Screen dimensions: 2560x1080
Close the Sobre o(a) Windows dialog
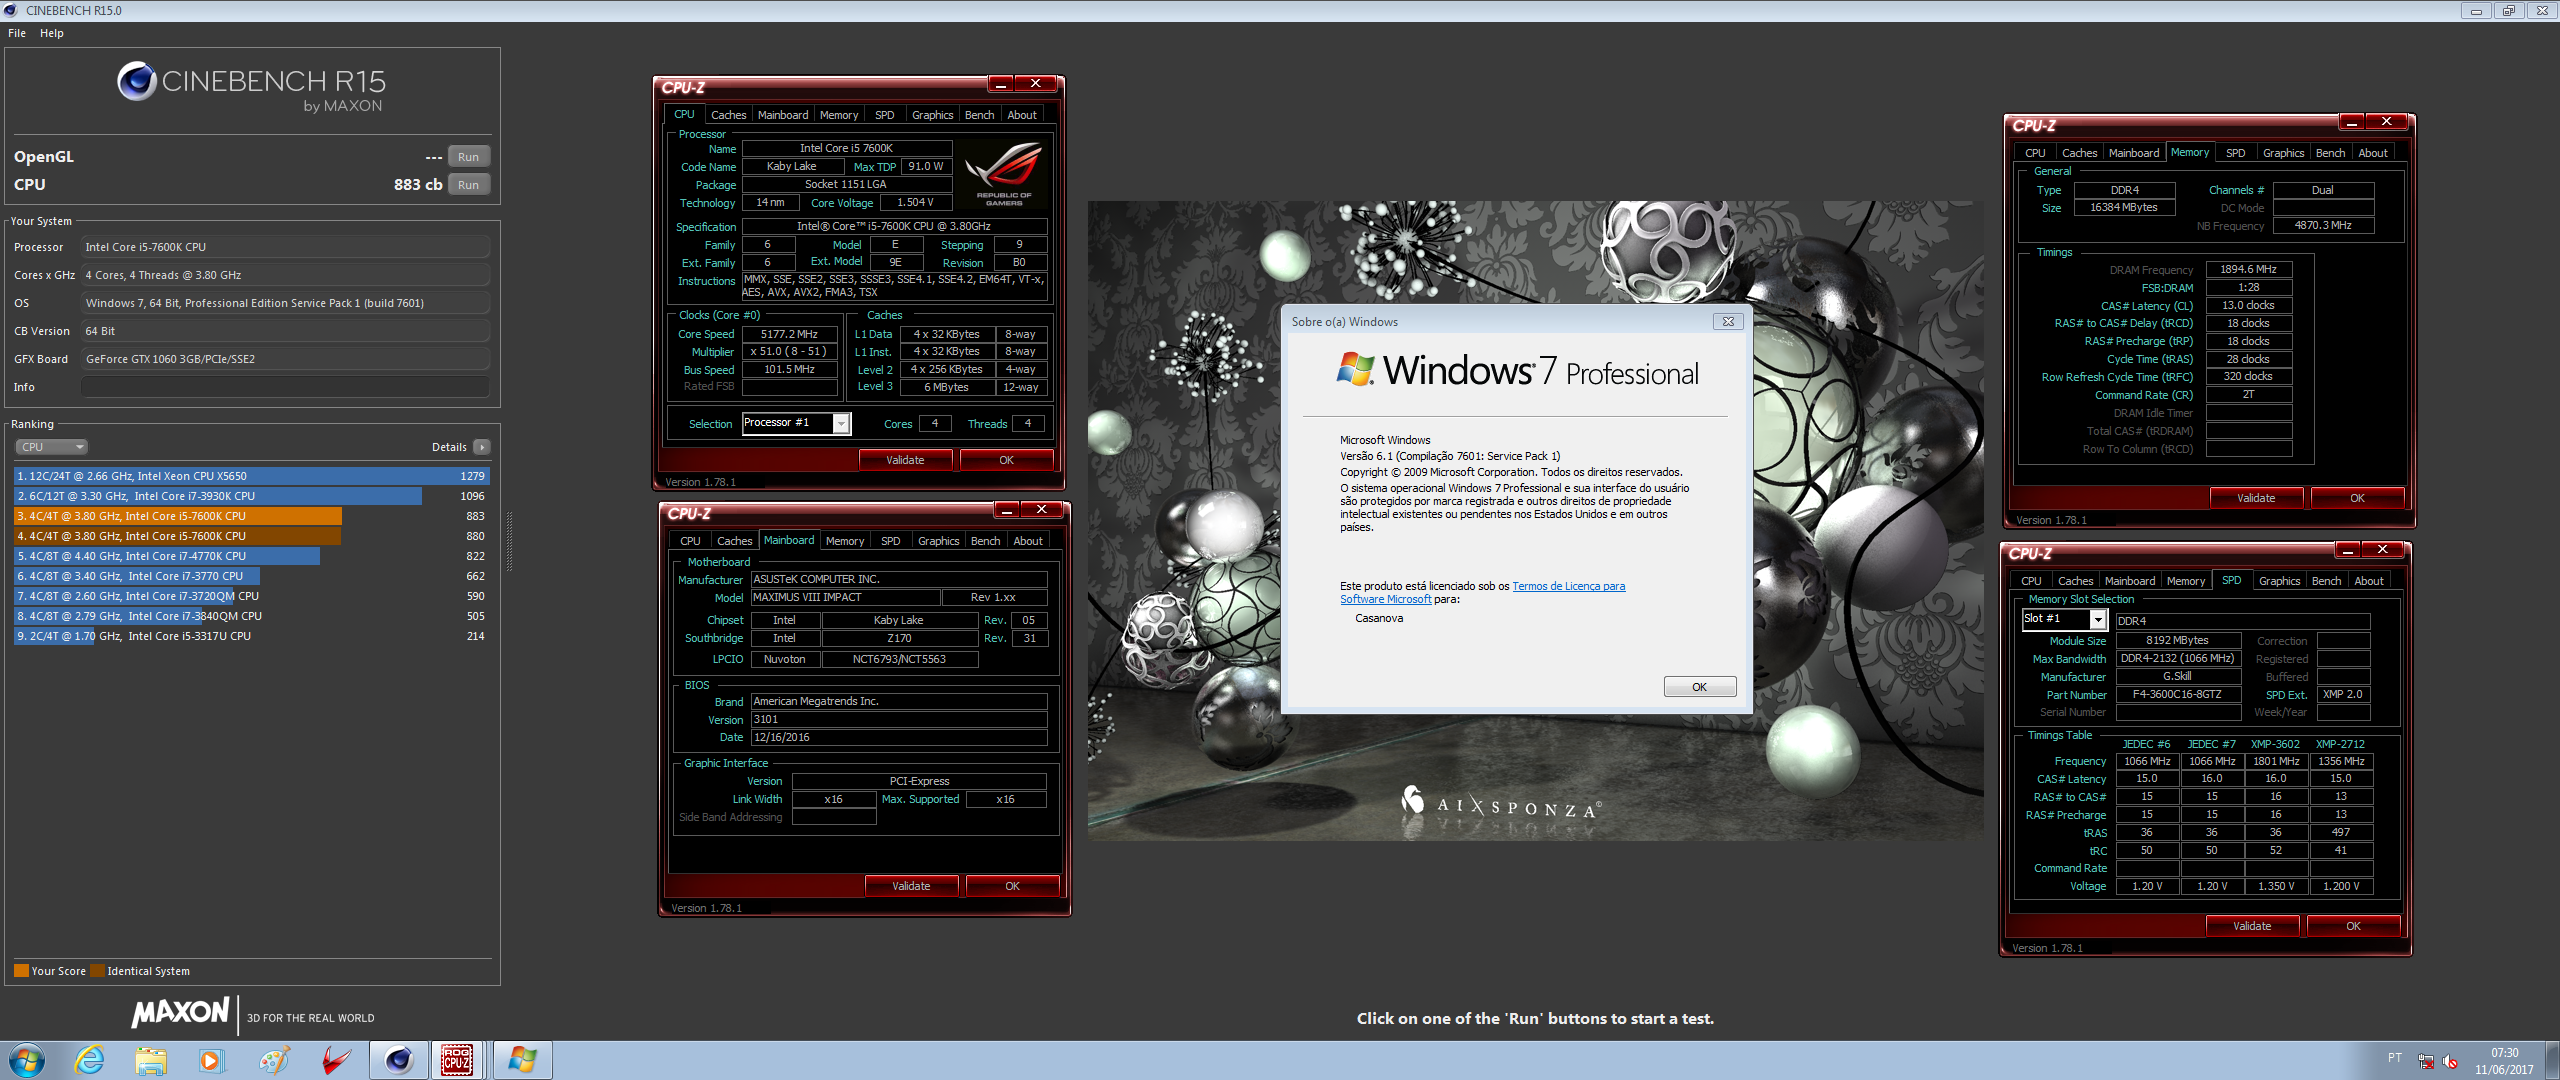[x=1728, y=322]
